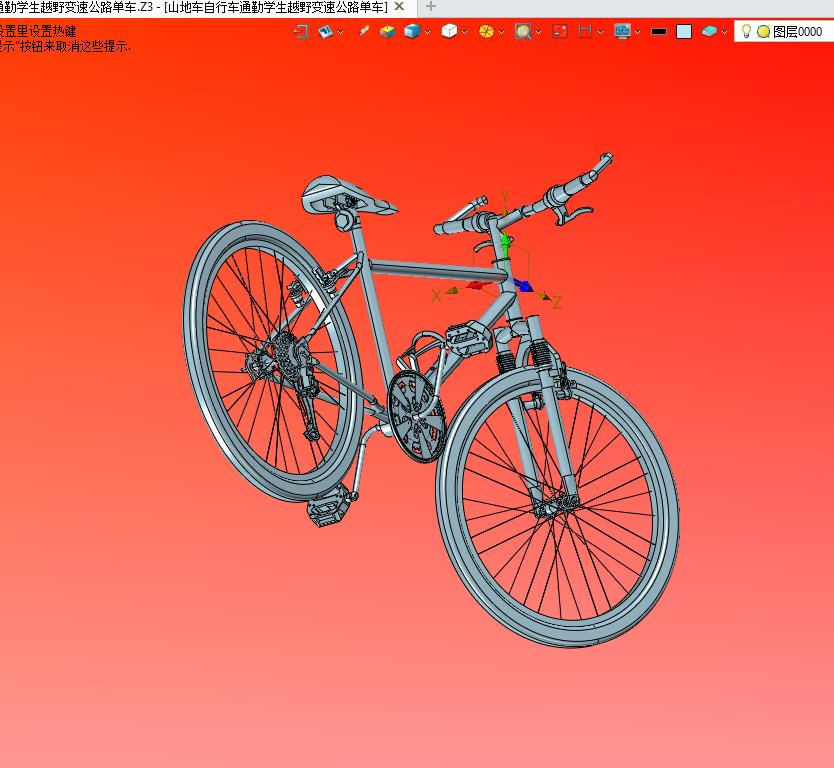Open the dropdown beside the blue shaded cube

[428, 32]
